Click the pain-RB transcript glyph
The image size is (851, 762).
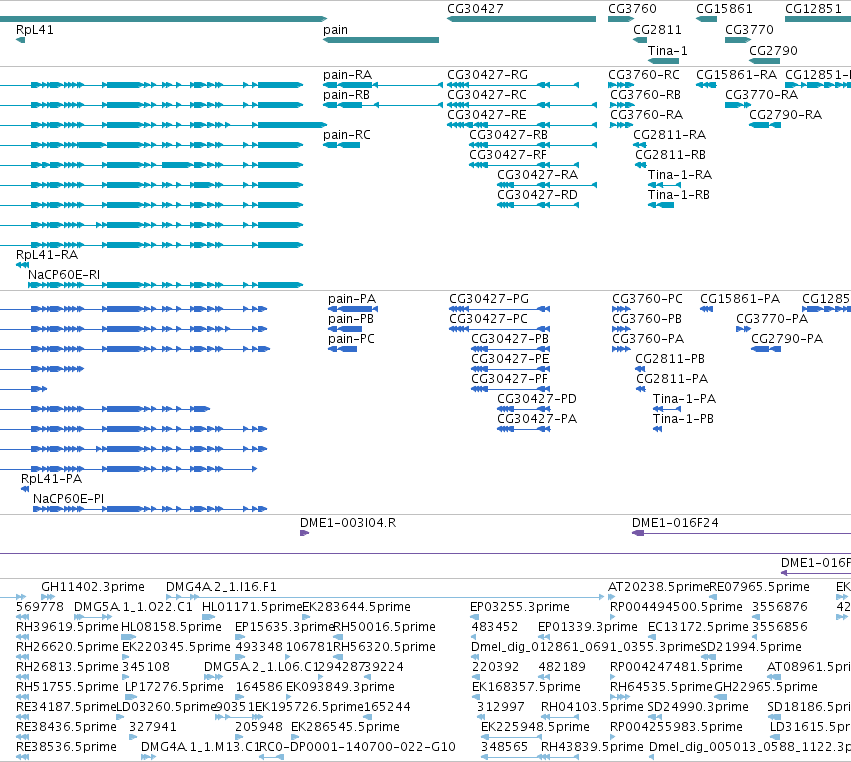pos(383,105)
